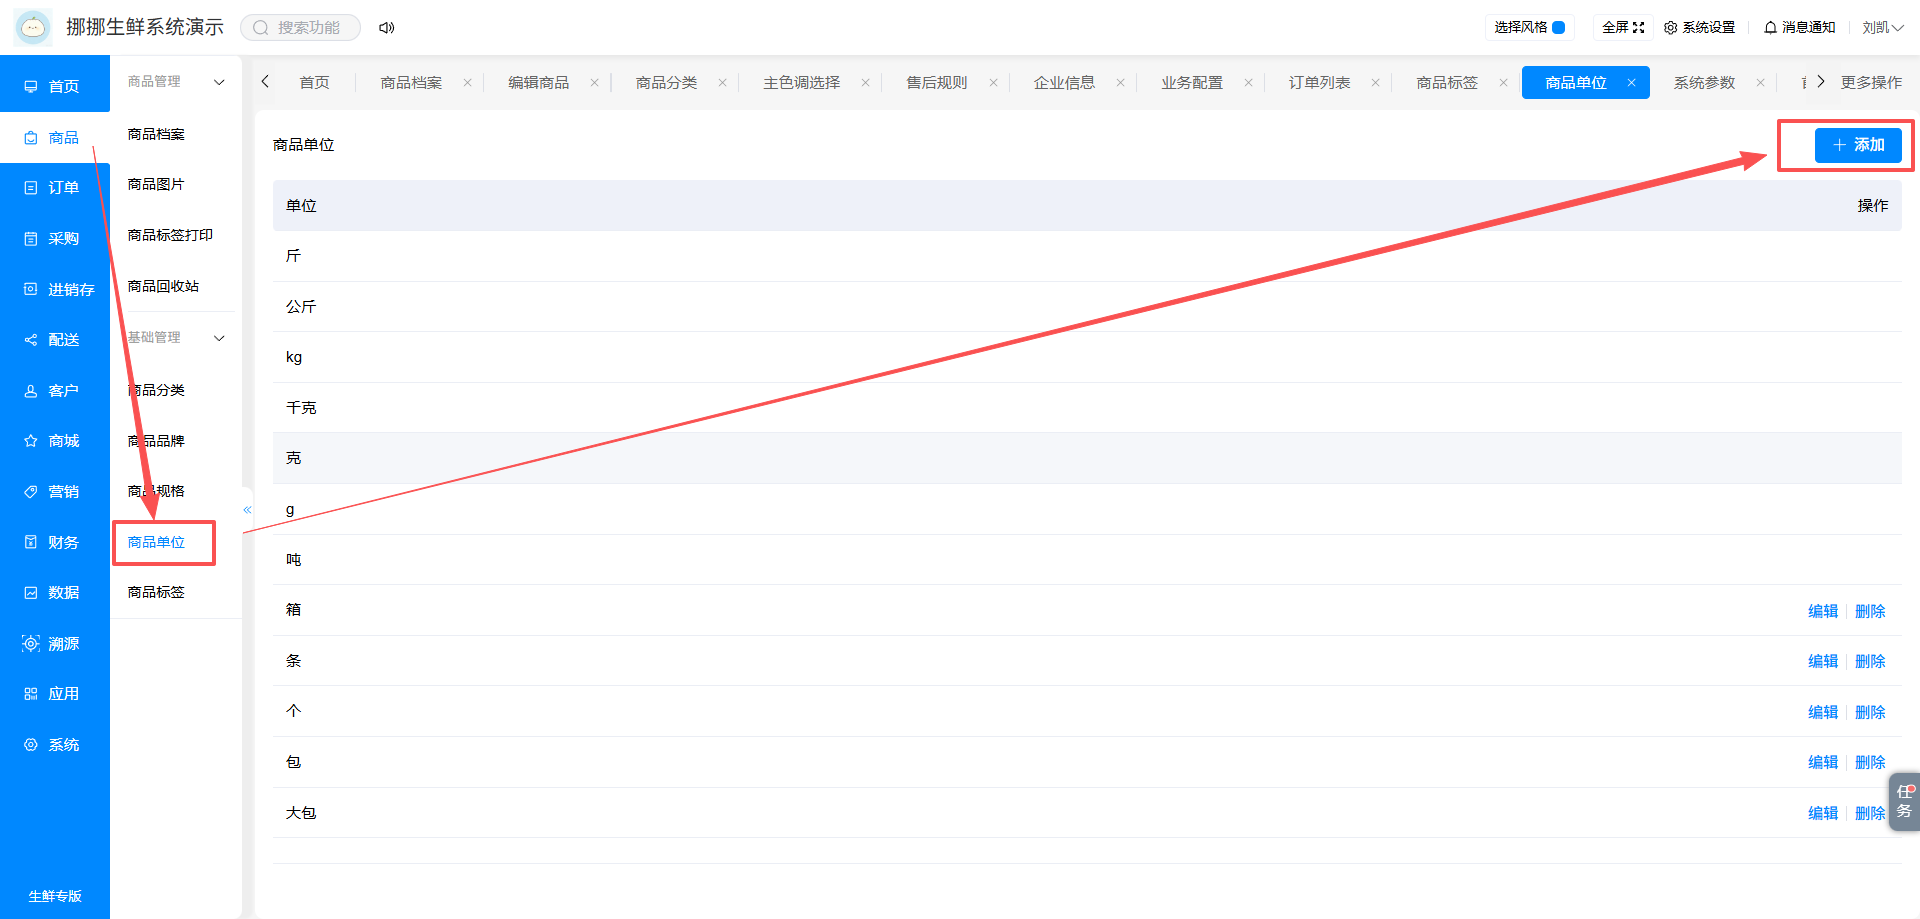
Task: Collapse the 商品管理 menu group
Action: tap(219, 82)
